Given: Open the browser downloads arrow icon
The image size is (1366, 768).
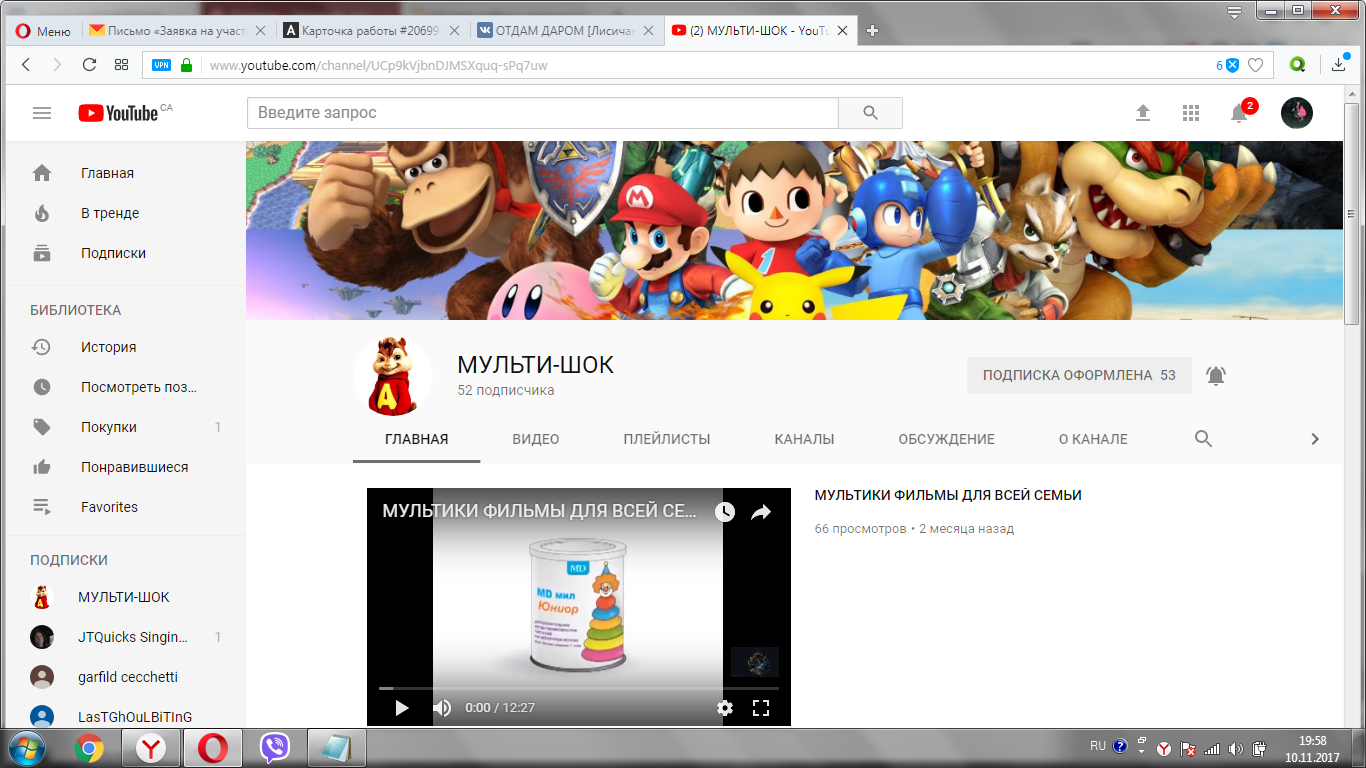Looking at the screenshot, I should pos(1339,65).
